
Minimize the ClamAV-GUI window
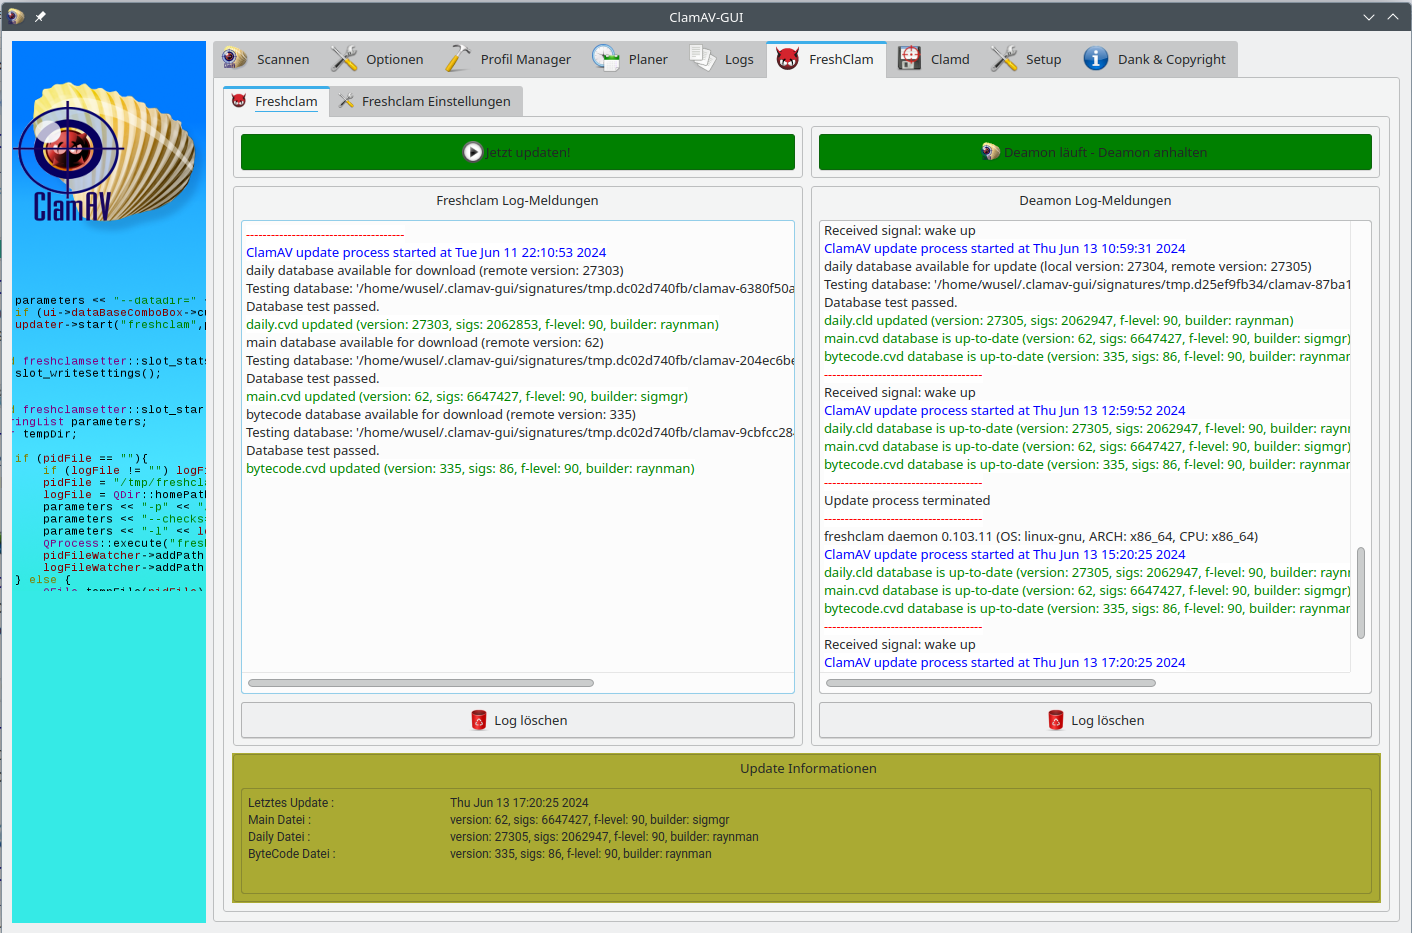1369,17
